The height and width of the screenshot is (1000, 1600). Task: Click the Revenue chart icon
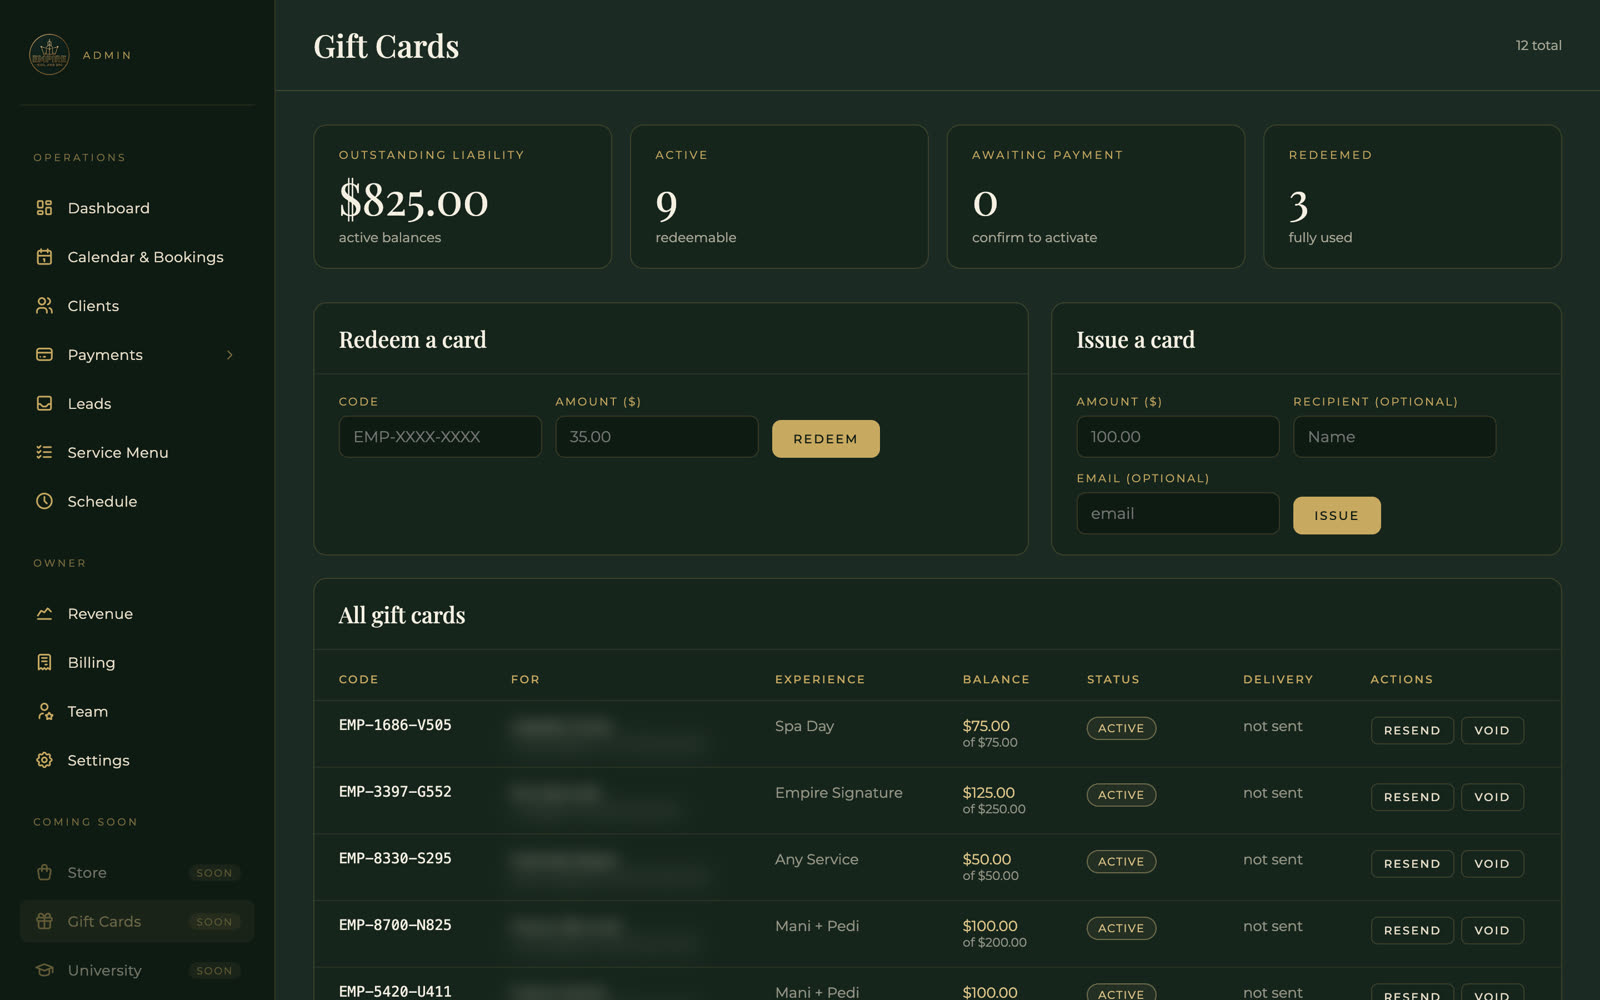click(44, 614)
